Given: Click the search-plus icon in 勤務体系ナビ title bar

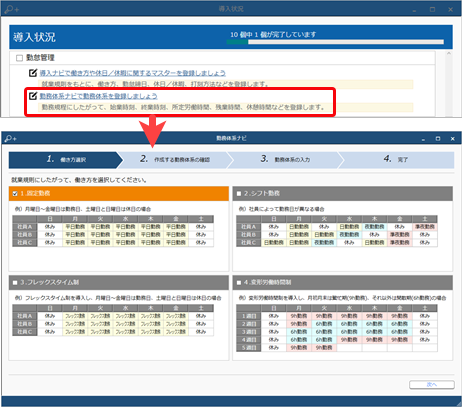Looking at the screenshot, I should coord(11,138).
